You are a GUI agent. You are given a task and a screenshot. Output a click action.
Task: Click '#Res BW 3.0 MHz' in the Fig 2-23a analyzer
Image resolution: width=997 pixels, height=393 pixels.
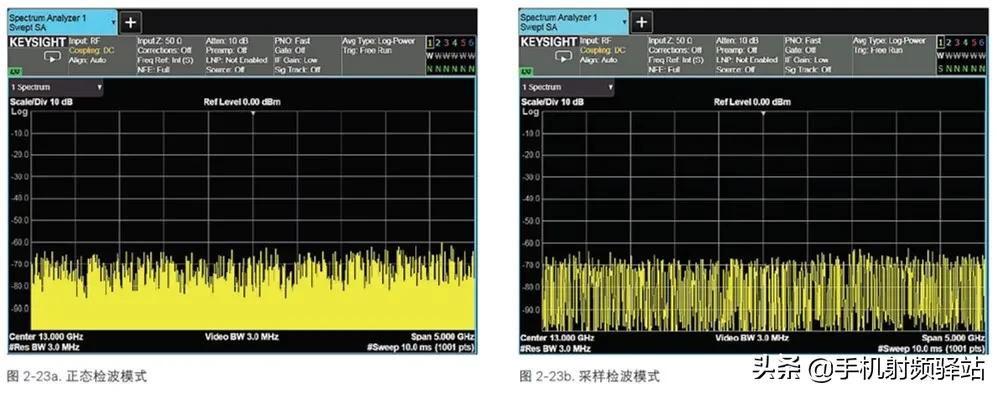pyautogui.click(x=44, y=347)
